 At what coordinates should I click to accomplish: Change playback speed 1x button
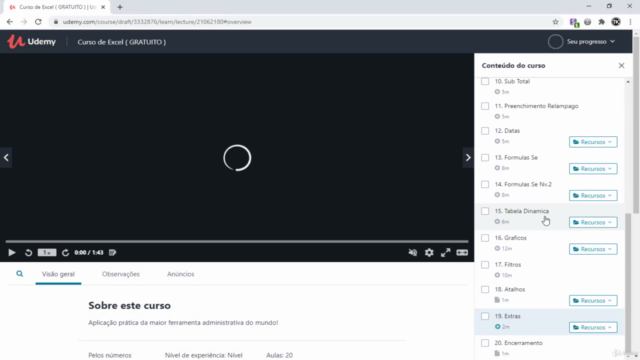(47, 253)
